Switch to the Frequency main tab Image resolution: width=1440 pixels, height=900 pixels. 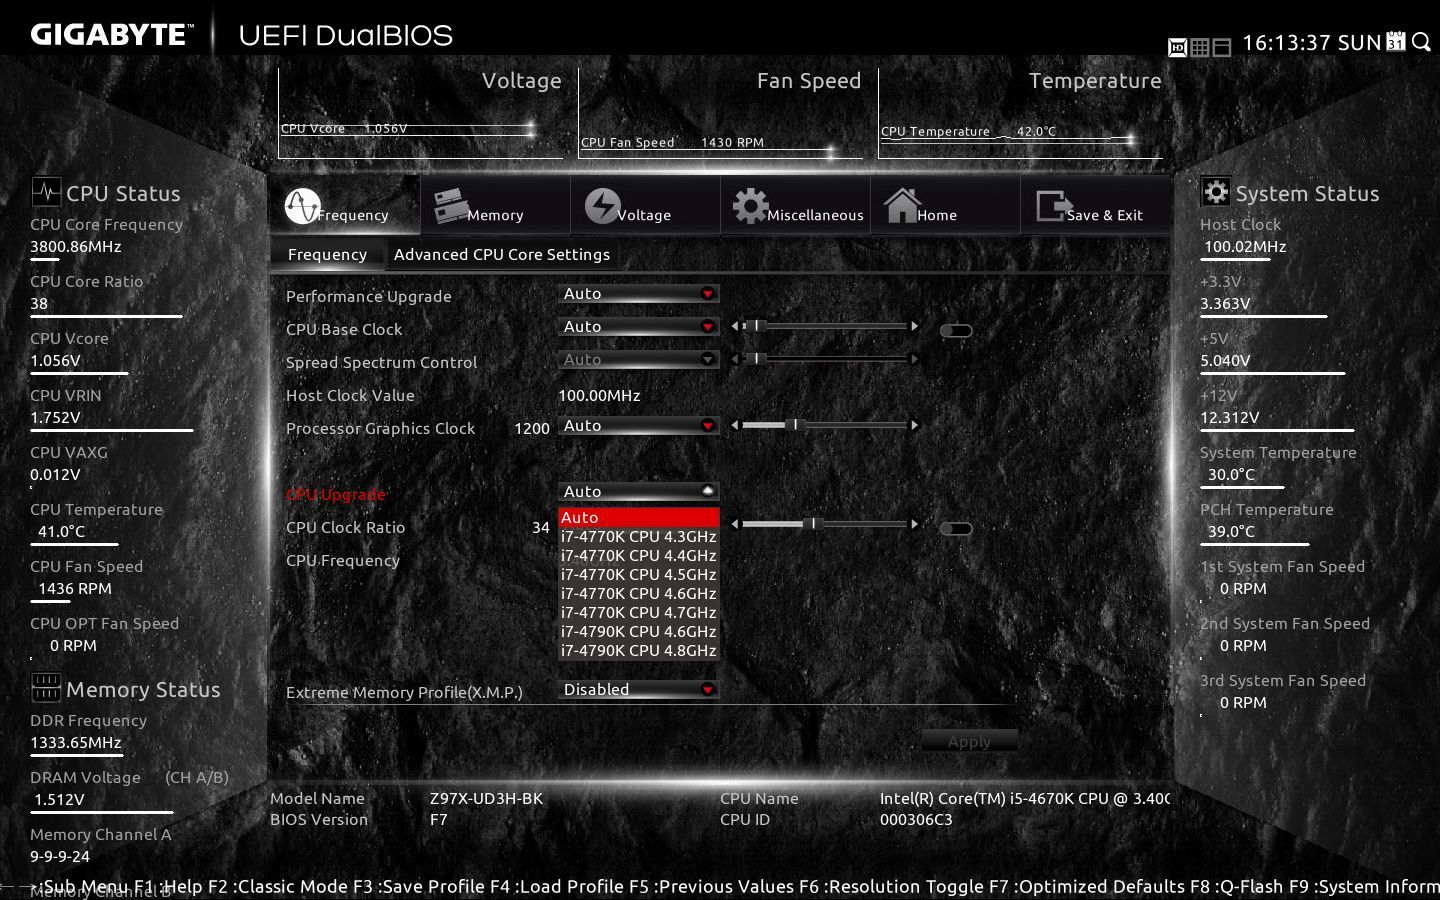(344, 206)
